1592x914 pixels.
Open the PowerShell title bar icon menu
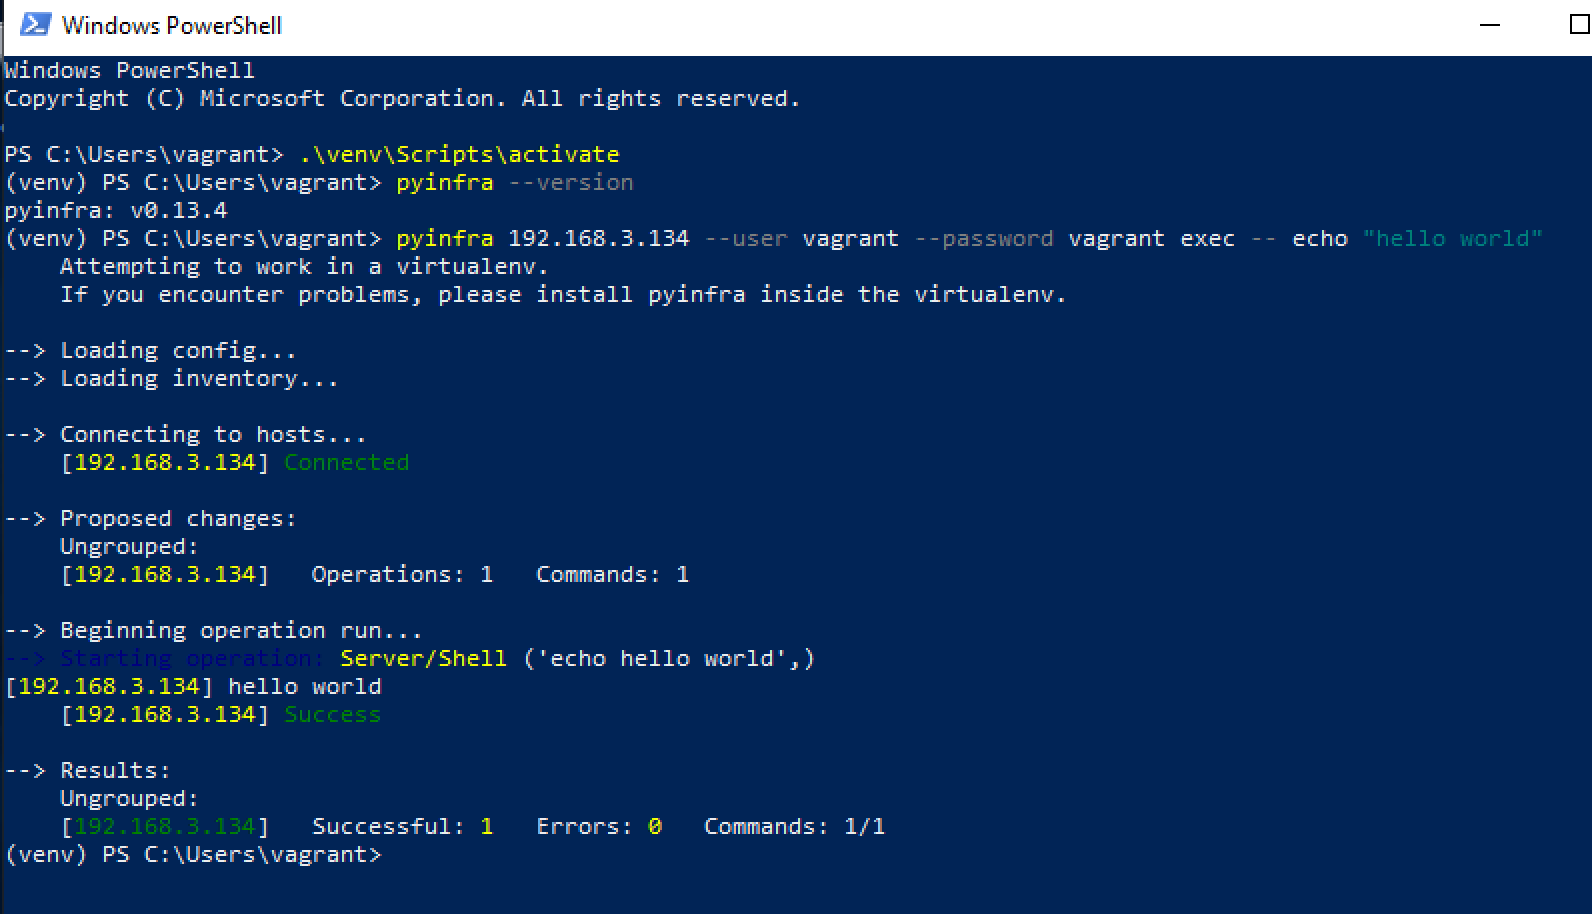(35, 25)
